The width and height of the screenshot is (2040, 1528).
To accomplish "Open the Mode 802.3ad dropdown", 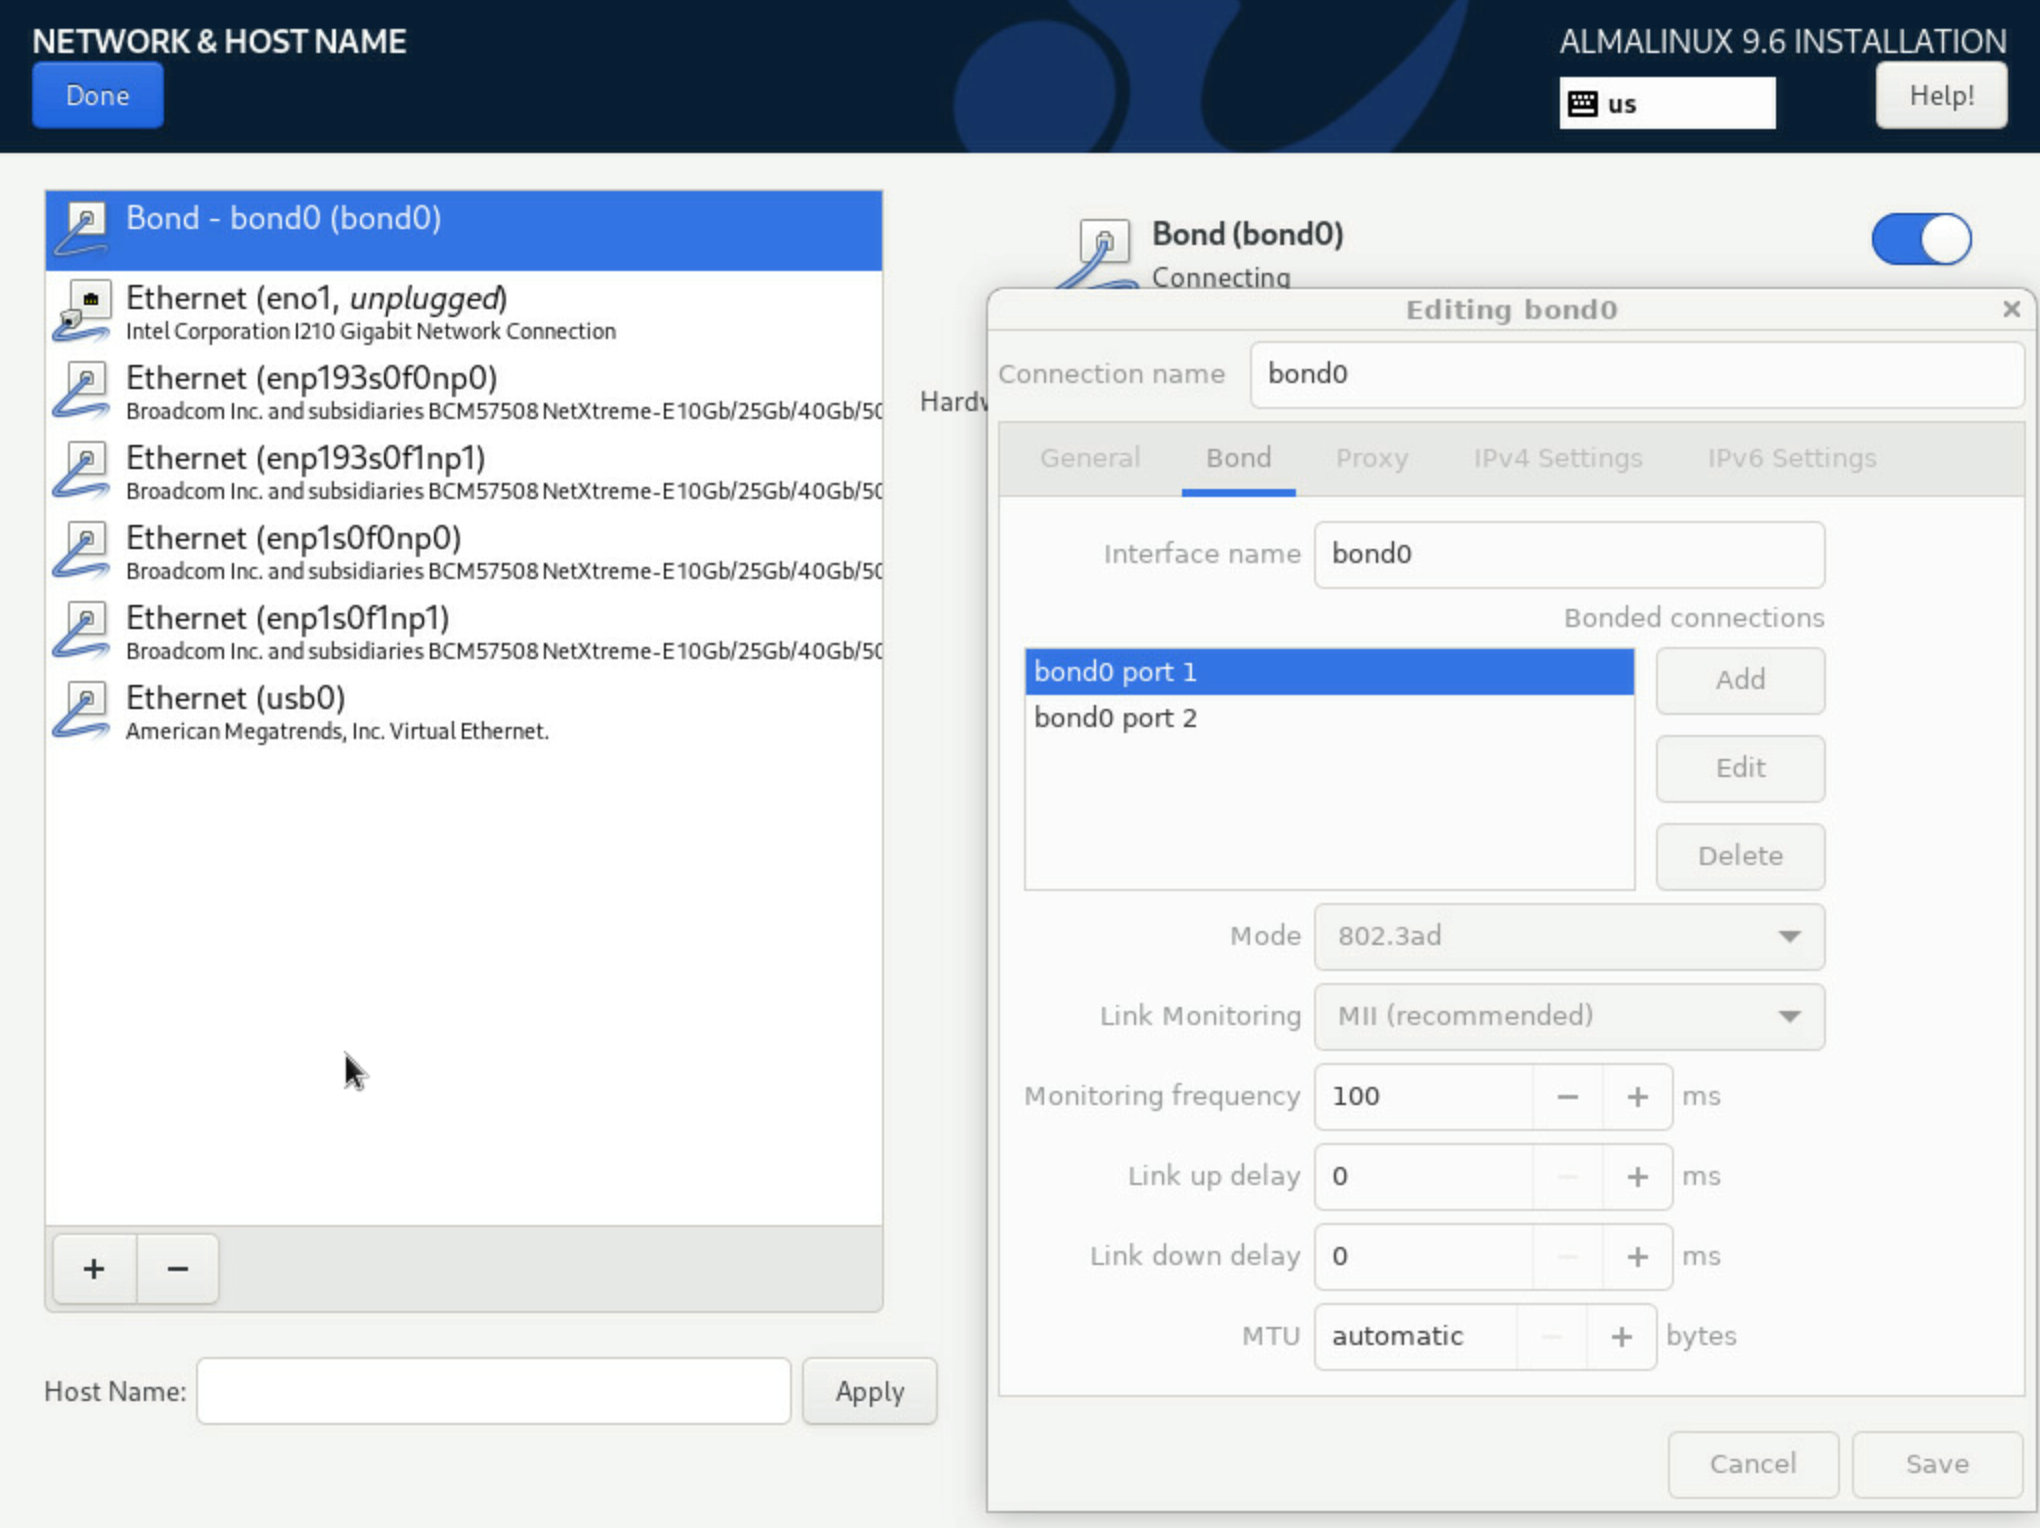I will (1569, 936).
